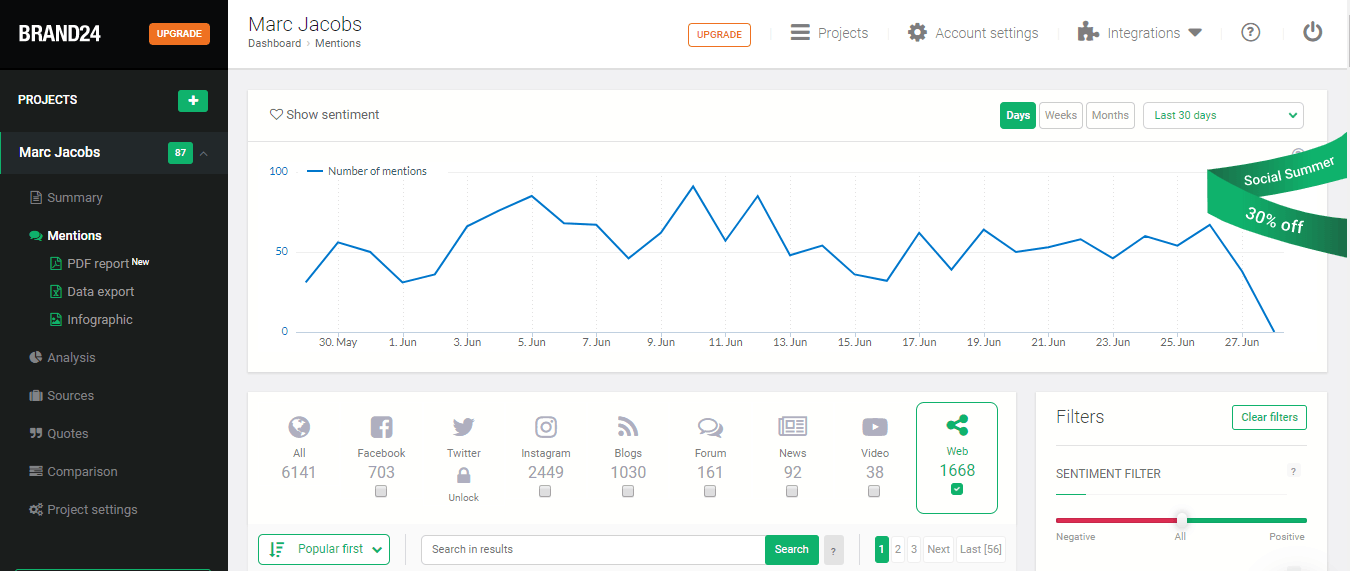Viewport: 1350px width, 571px height.
Task: Open the Popular first sort dropdown
Action: click(x=324, y=549)
